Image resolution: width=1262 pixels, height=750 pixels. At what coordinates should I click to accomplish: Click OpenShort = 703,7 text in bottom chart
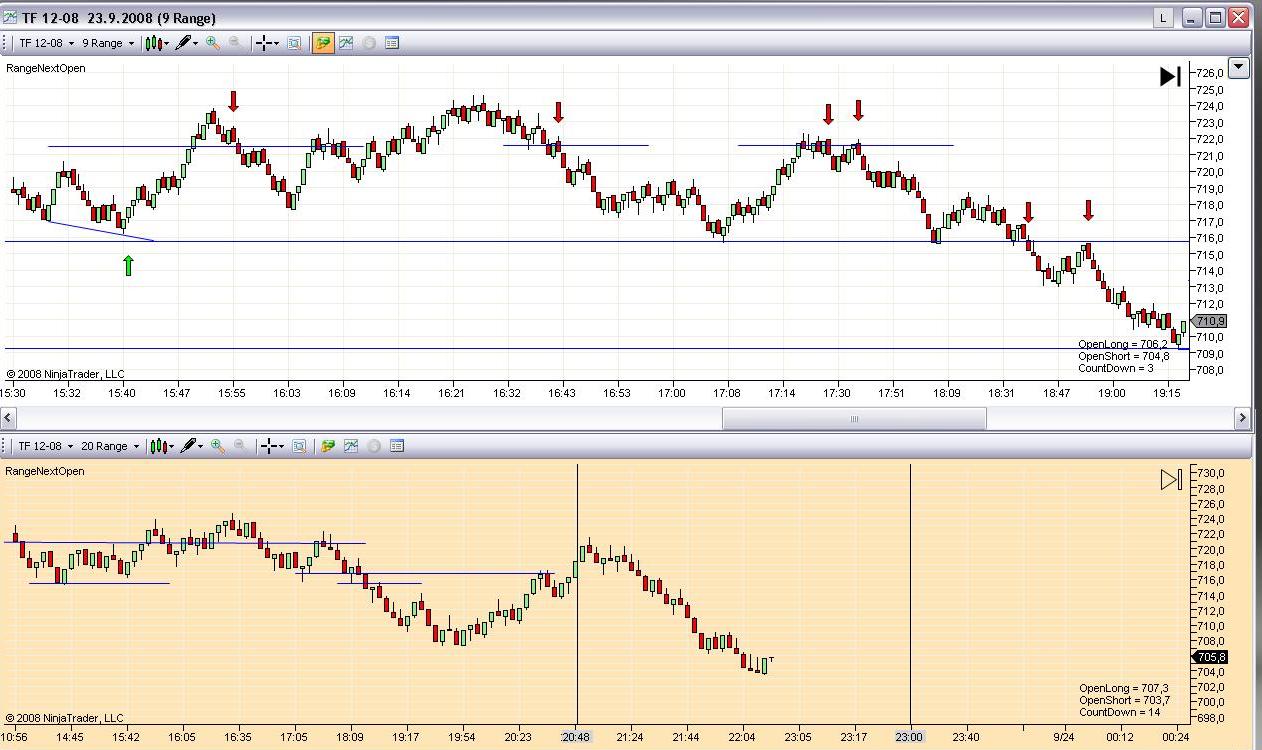point(1125,700)
